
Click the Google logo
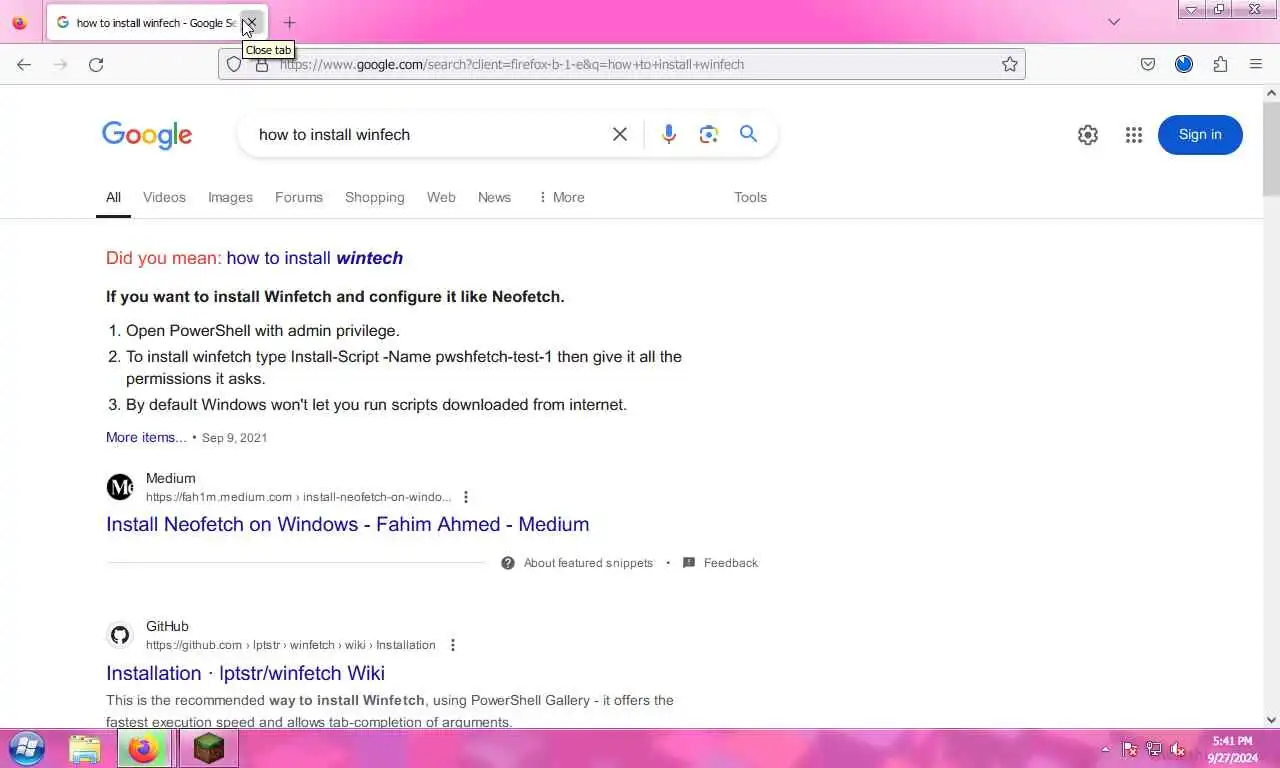[147, 135]
